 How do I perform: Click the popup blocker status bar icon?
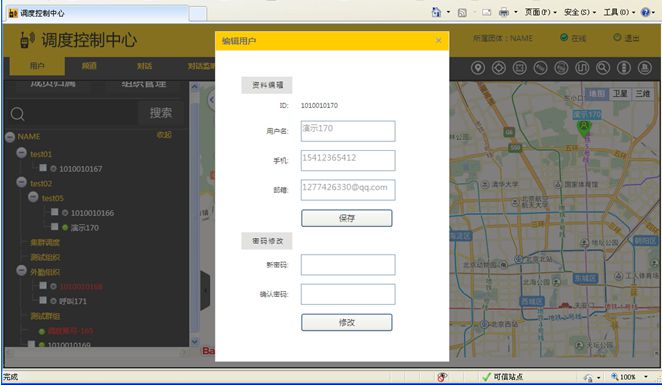click(442, 377)
